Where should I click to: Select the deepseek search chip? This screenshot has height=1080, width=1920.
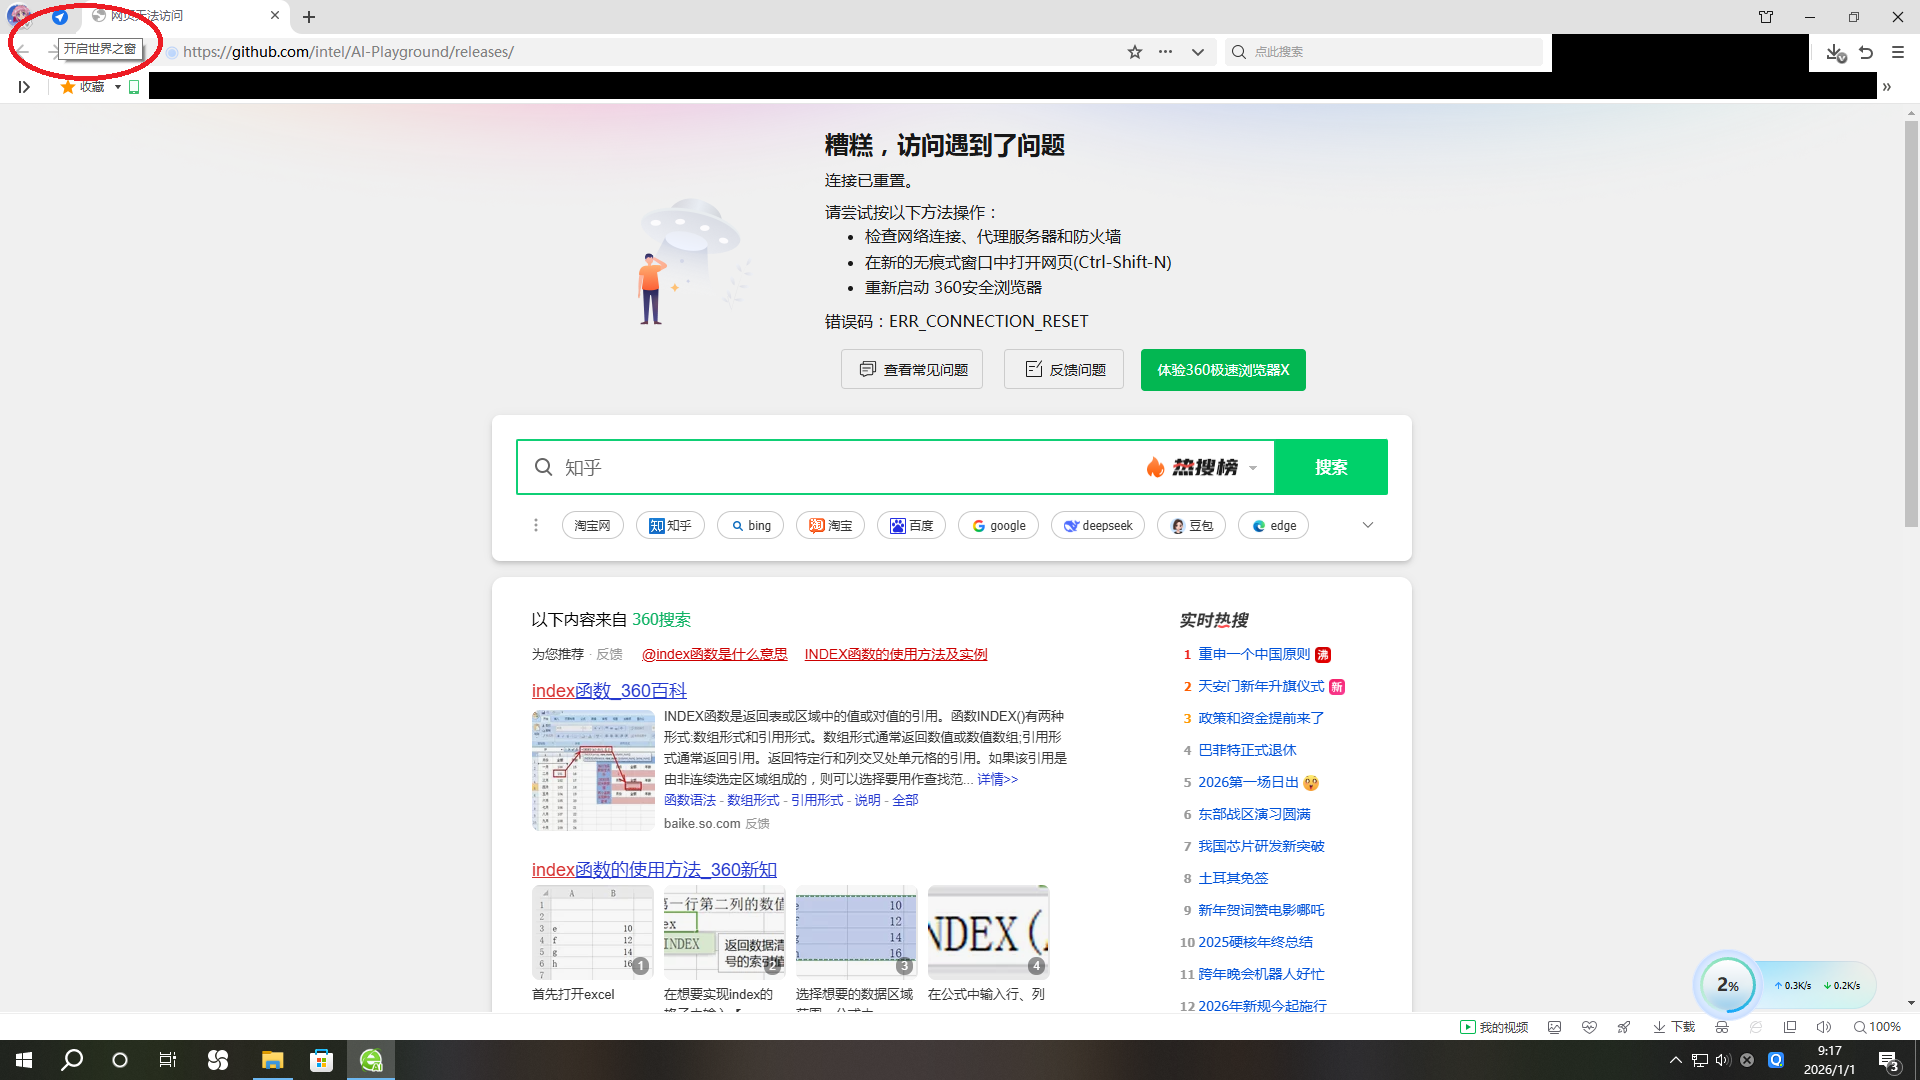tap(1098, 525)
